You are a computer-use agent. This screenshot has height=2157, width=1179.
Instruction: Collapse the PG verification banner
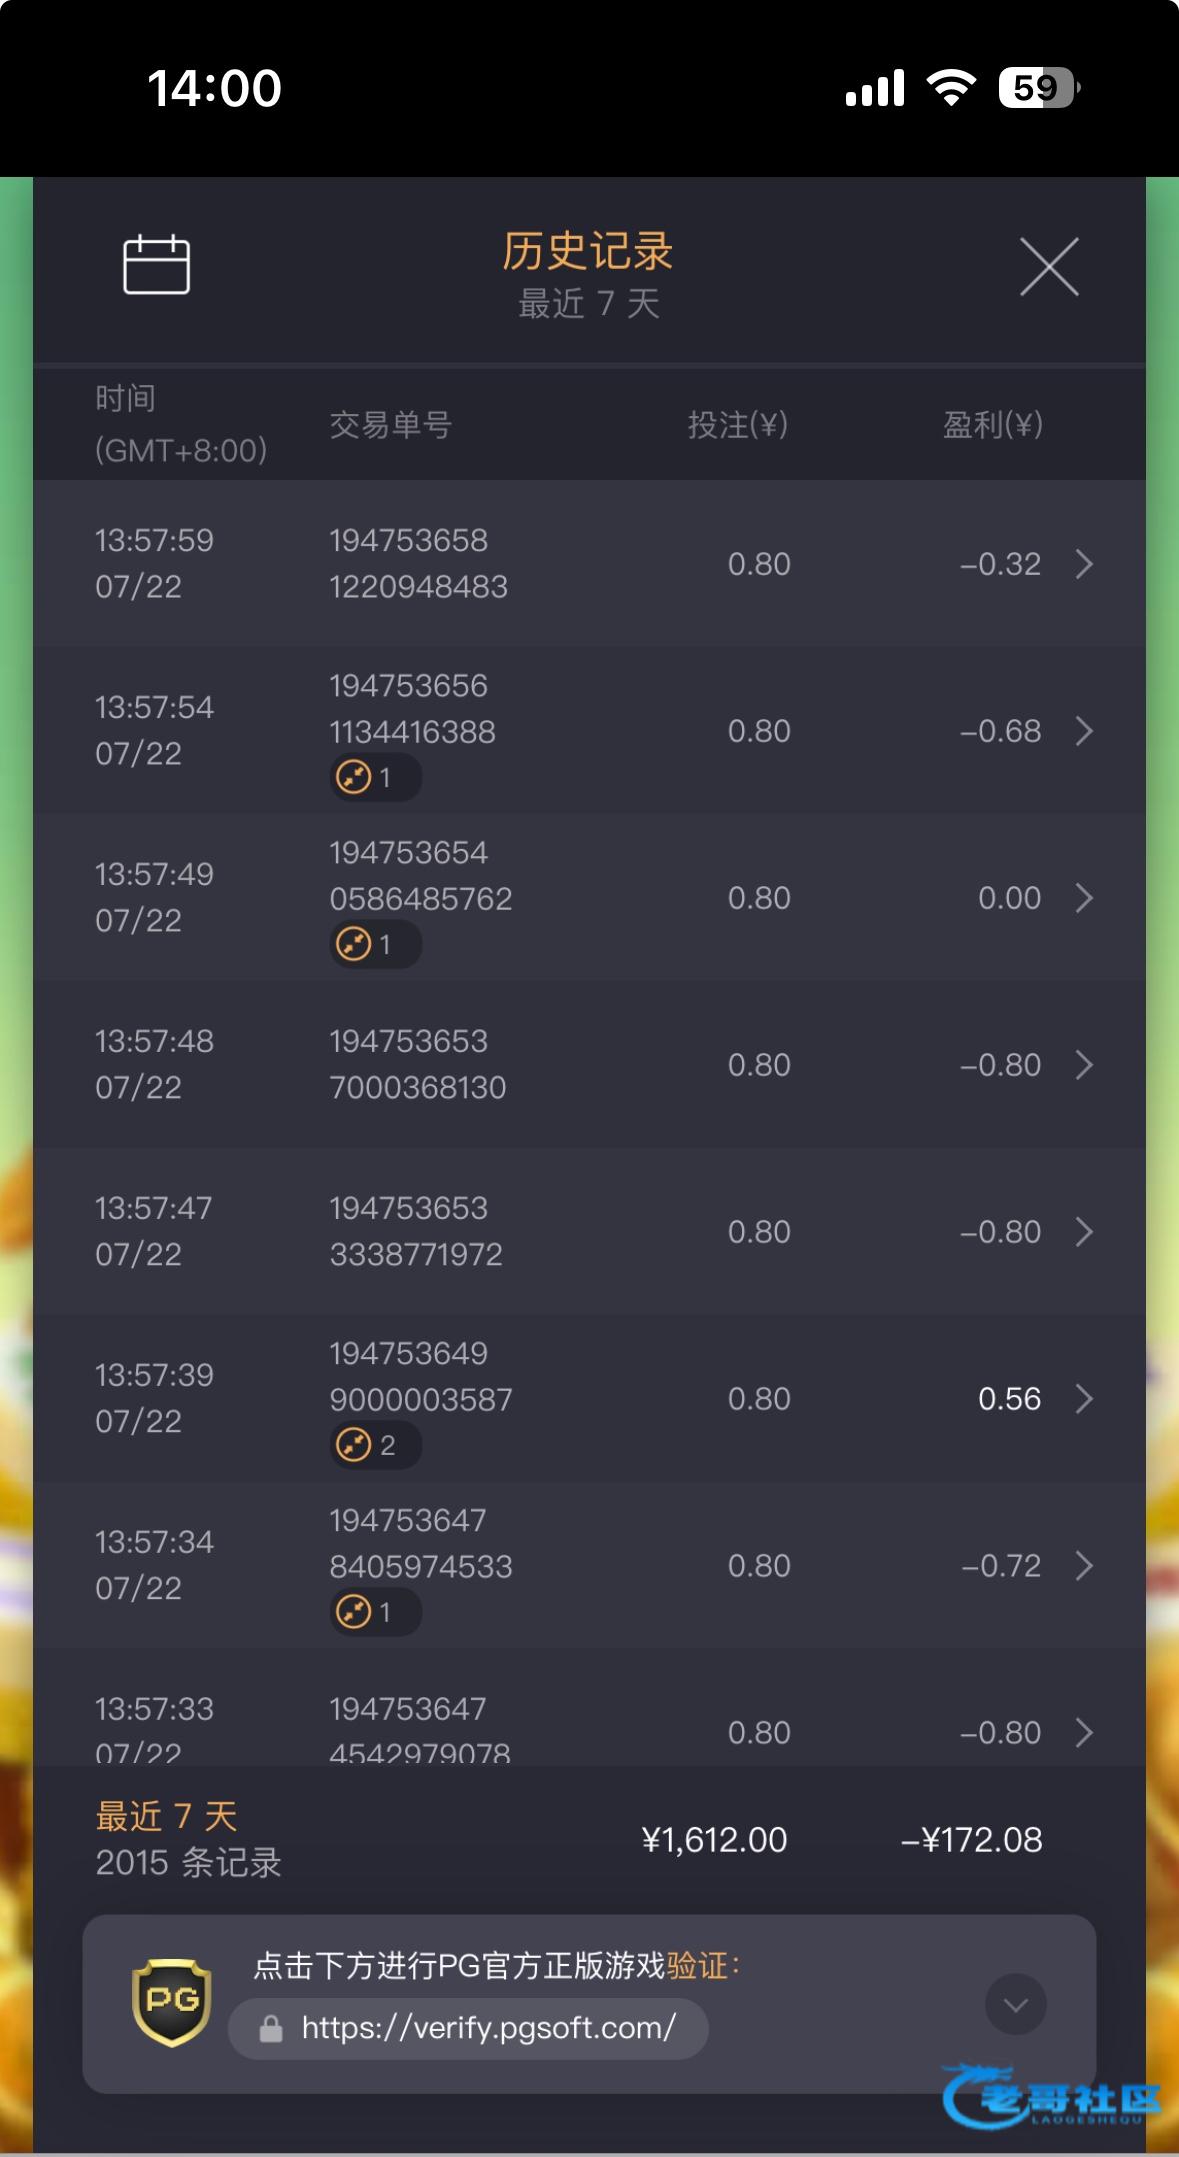tap(1015, 2004)
